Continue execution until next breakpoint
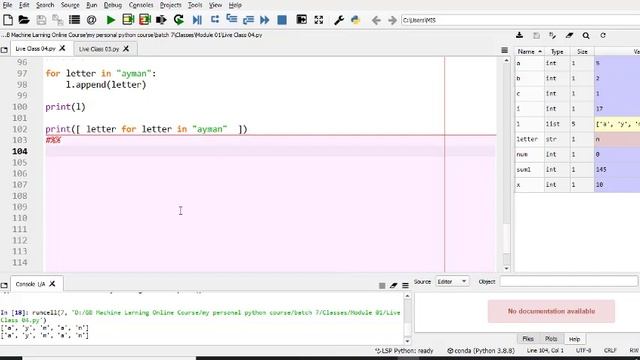 (x=264, y=20)
